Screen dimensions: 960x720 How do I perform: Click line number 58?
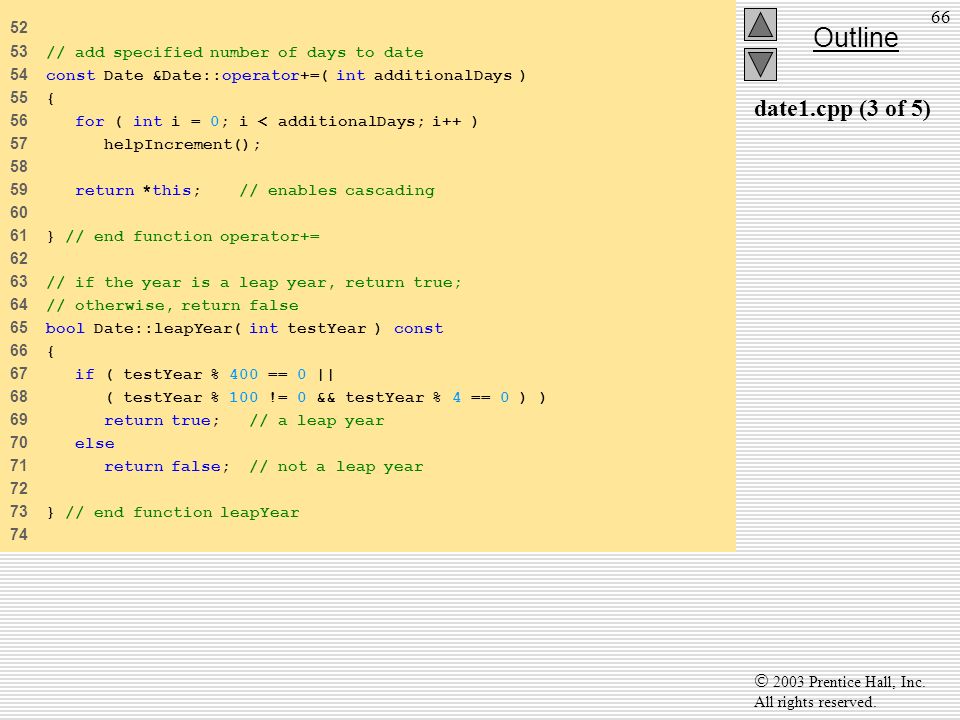19,167
